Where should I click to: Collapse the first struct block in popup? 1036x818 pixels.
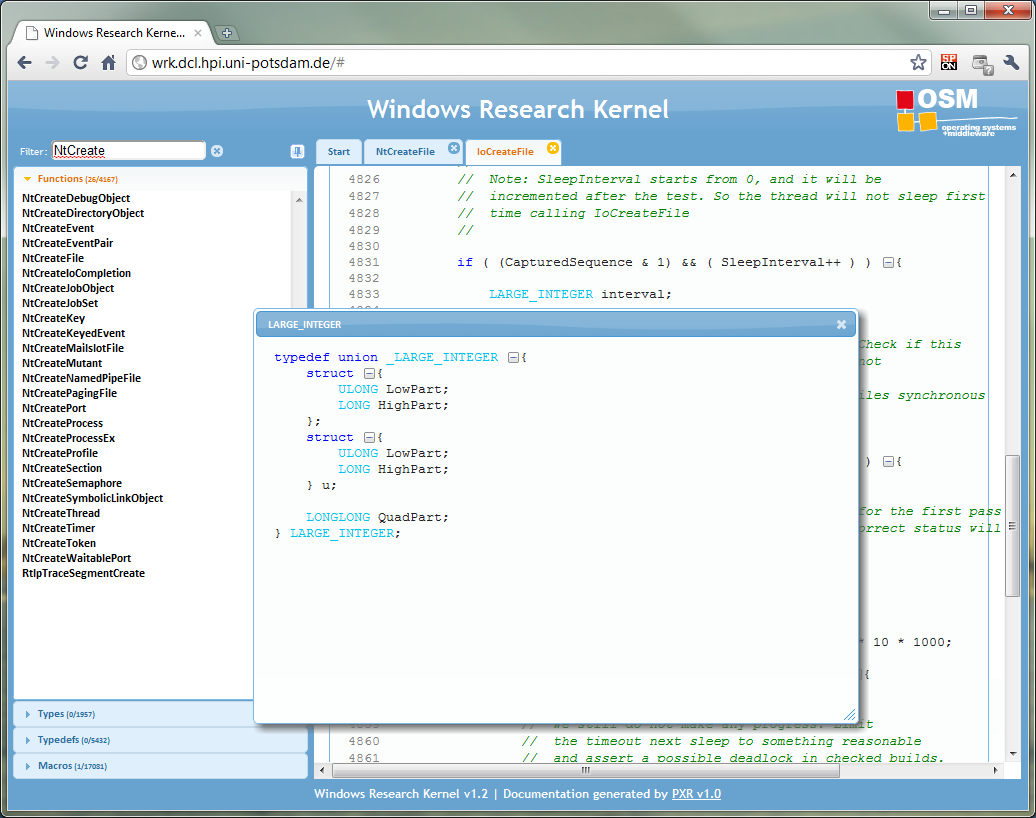[369, 373]
